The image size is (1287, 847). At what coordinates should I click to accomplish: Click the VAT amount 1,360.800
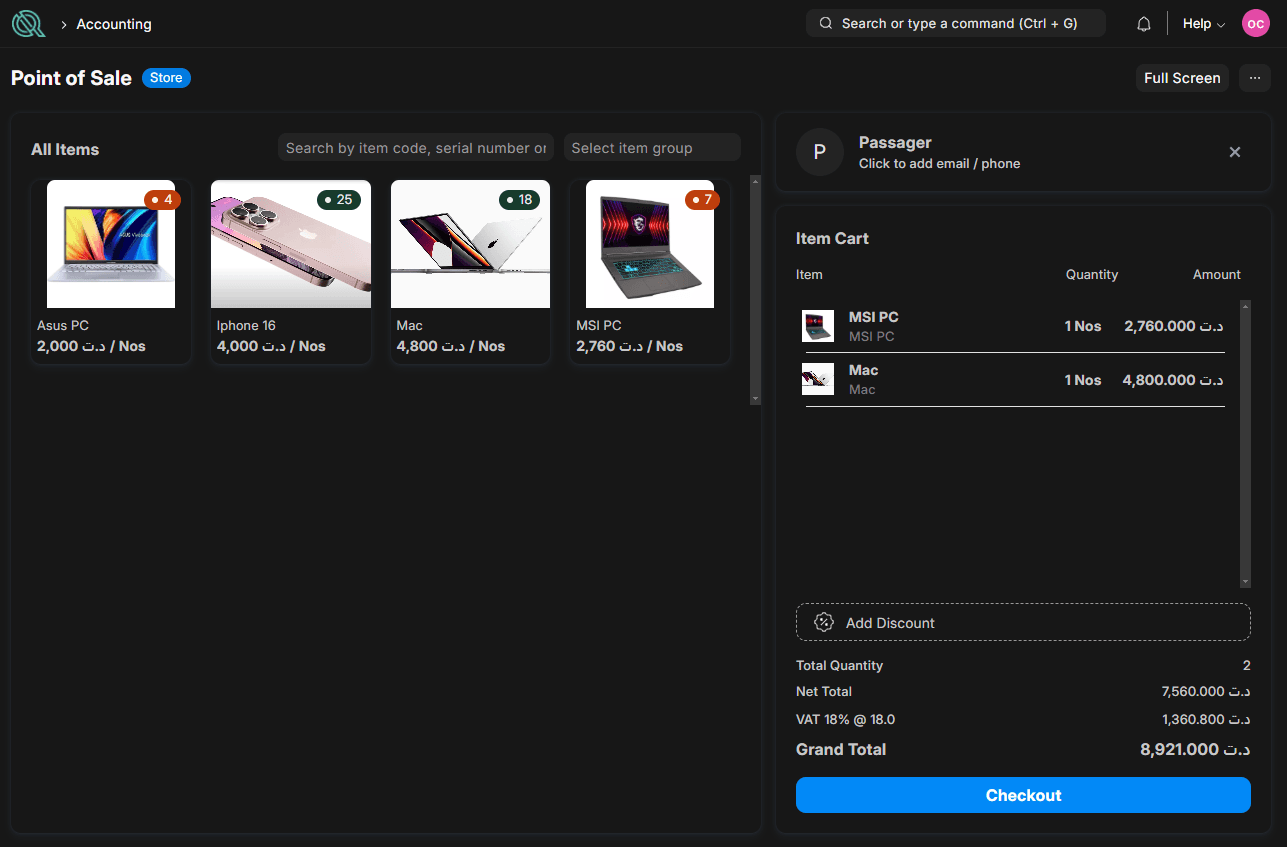click(1206, 719)
